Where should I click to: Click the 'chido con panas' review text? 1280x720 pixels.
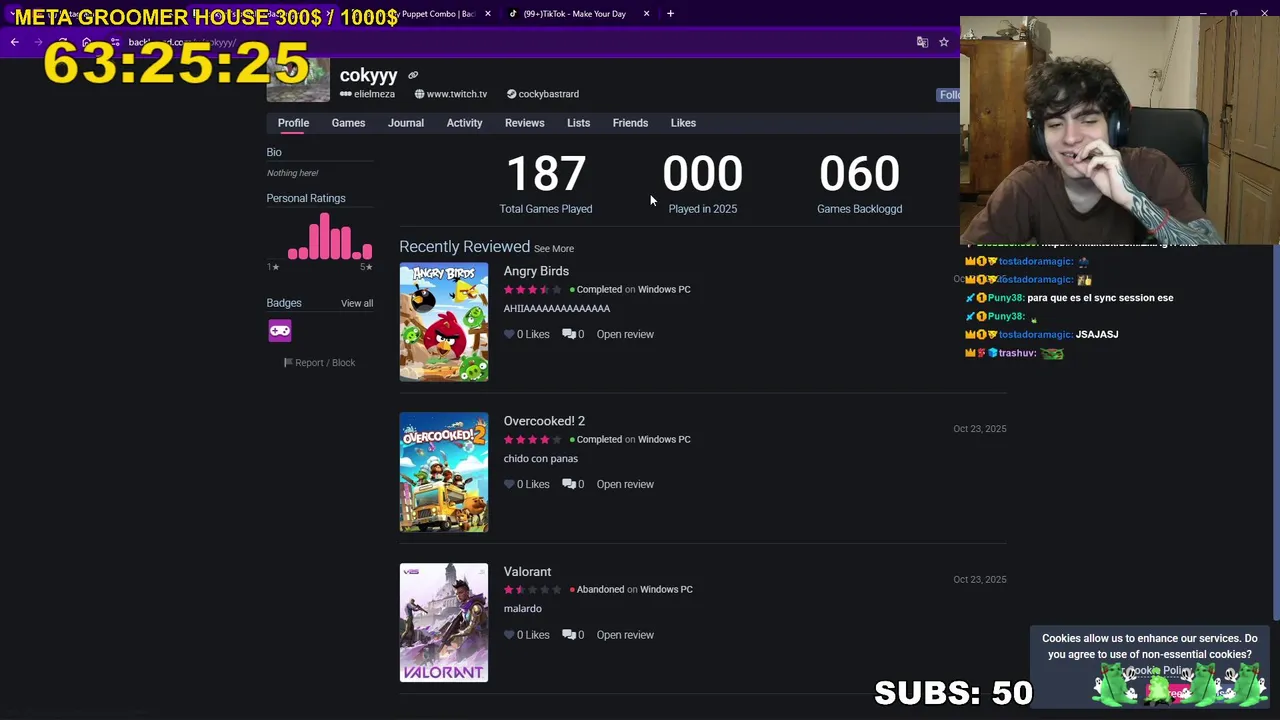tap(541, 459)
